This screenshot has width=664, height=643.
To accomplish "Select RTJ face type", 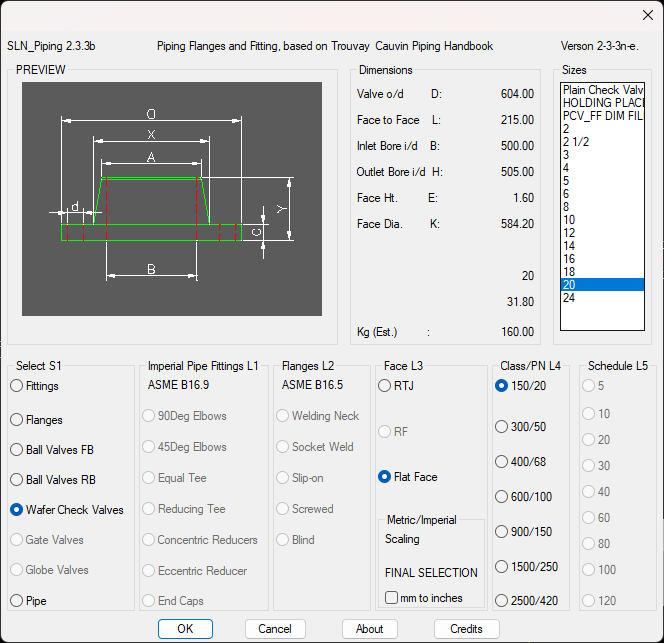I will click(396, 386).
